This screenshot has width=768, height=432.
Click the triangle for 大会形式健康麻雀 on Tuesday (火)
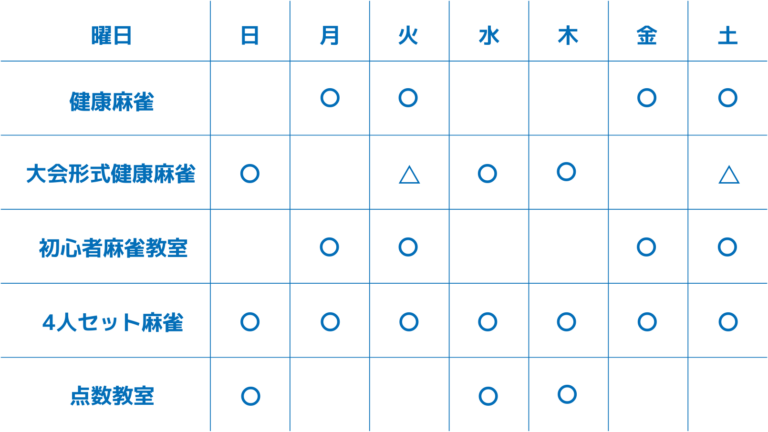tap(408, 174)
